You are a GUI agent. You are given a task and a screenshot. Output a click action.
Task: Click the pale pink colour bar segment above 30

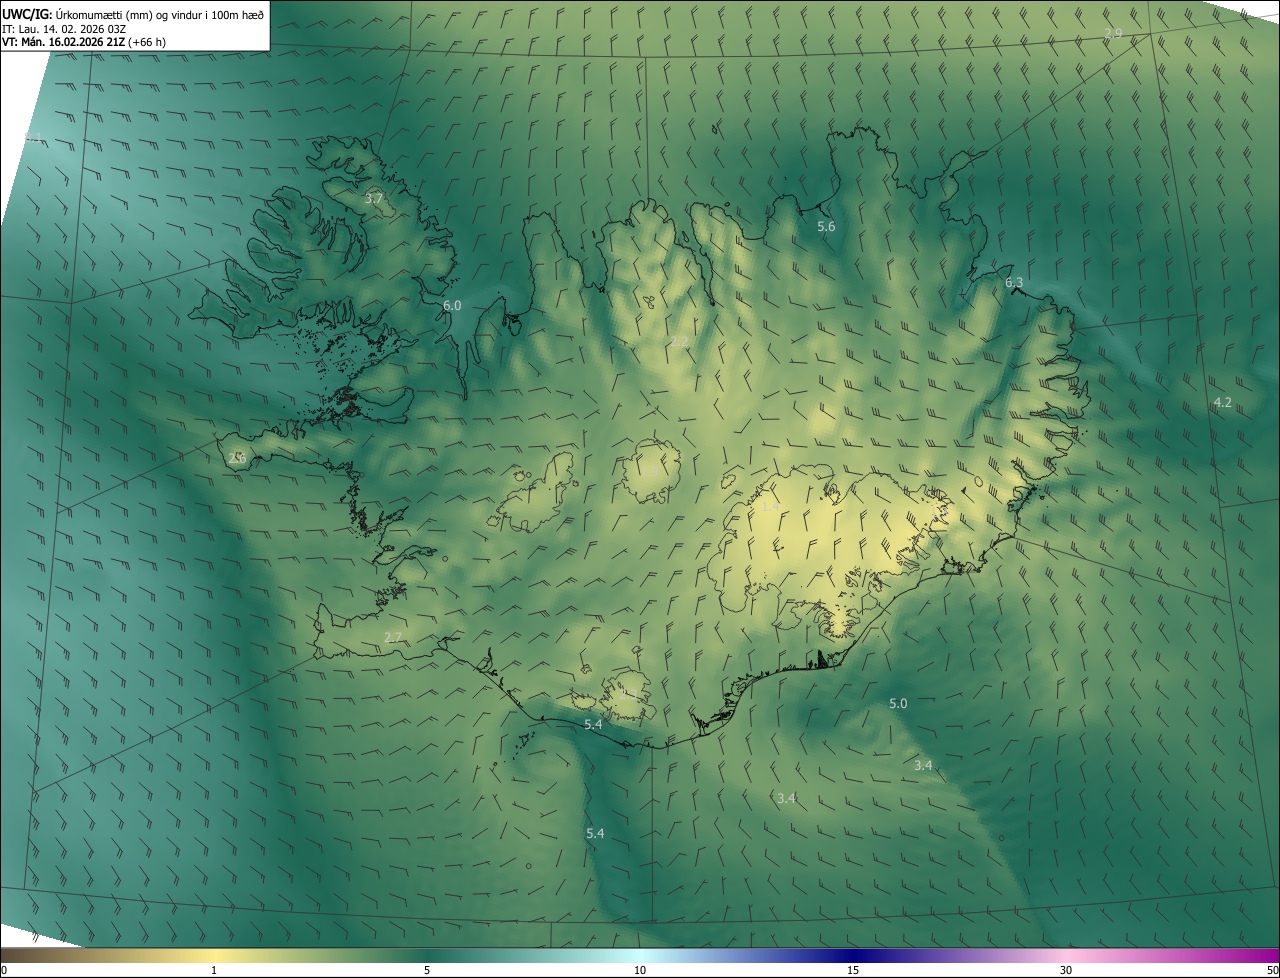coord(1066,955)
